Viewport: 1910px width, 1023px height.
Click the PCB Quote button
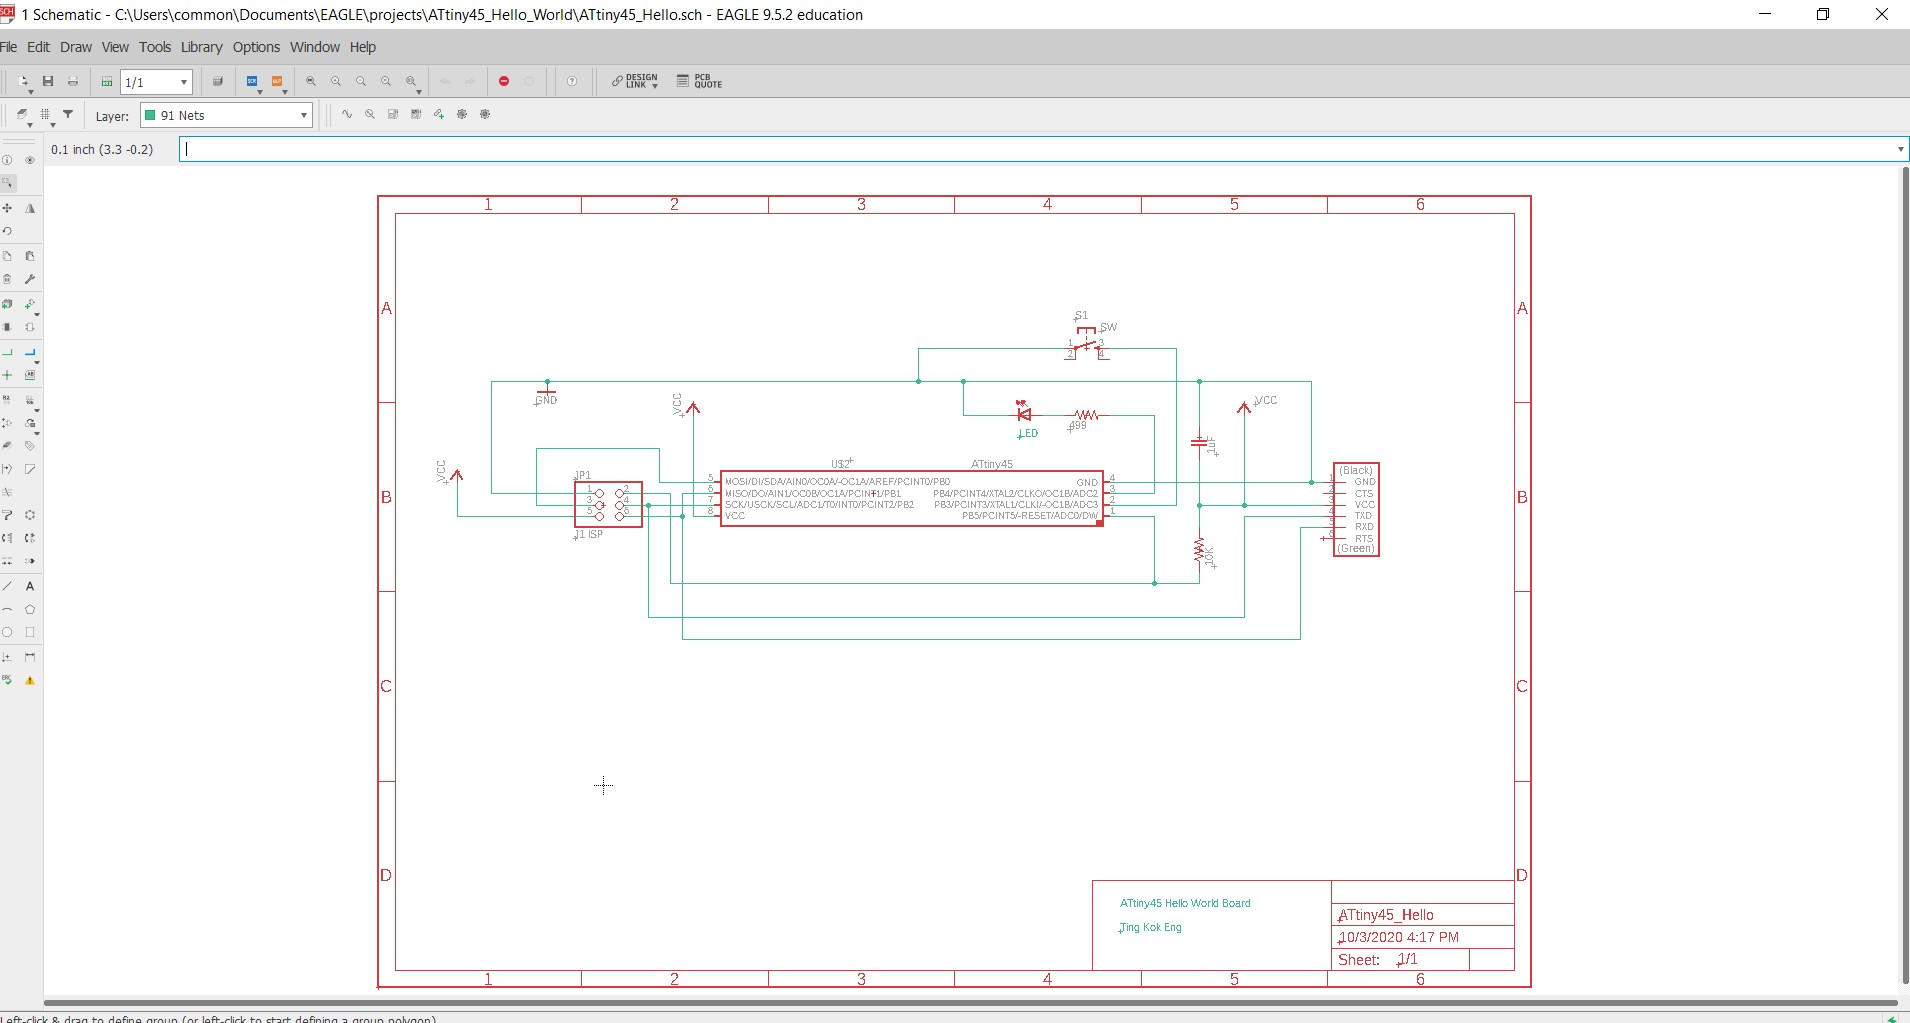point(699,81)
